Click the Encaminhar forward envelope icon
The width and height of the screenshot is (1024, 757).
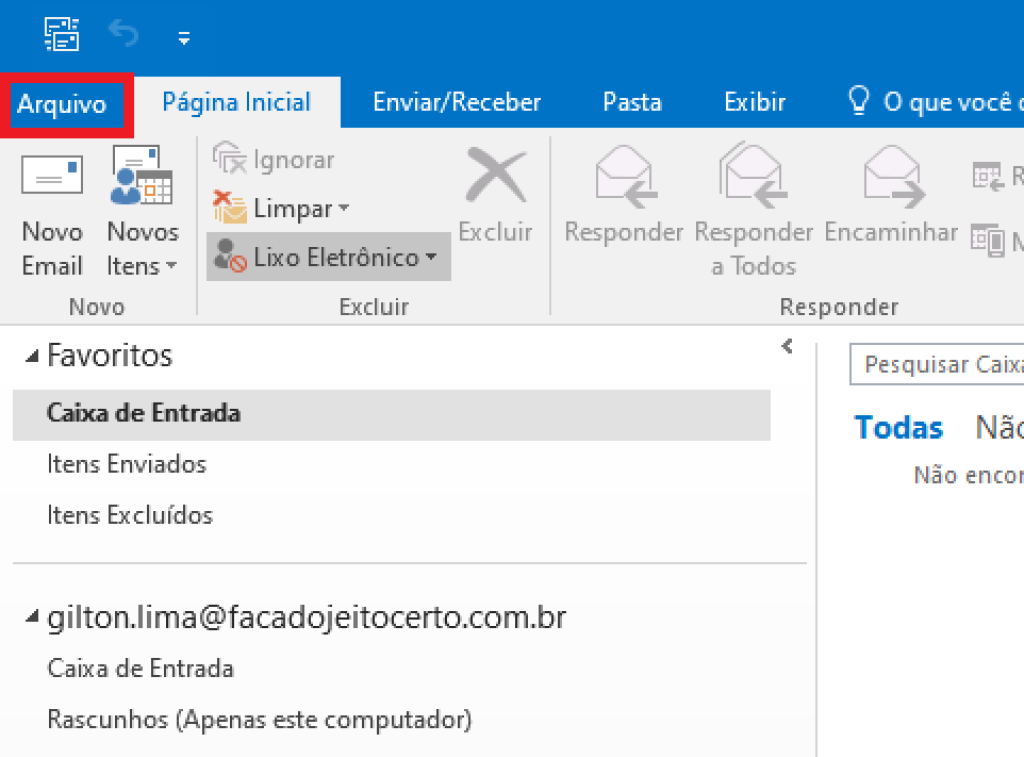coord(893,176)
